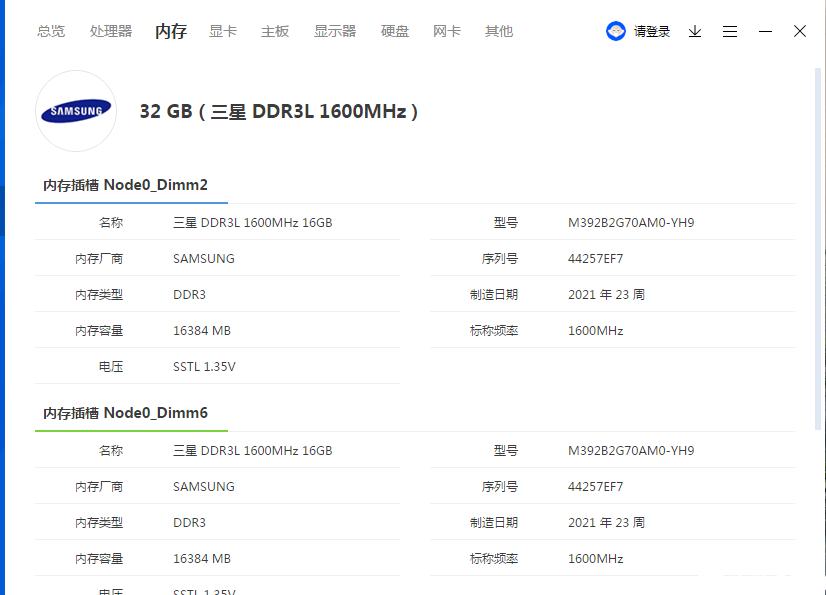The width and height of the screenshot is (826, 595).
Task: Click the 请登录 login link
Action: coord(652,32)
